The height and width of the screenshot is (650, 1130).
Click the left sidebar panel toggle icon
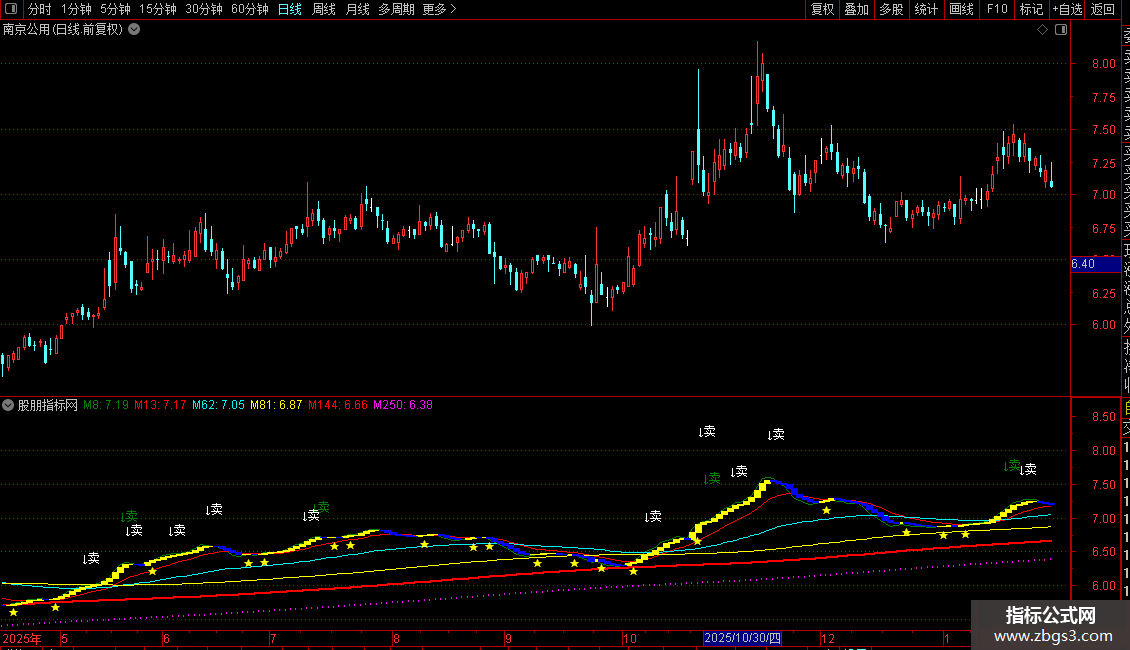[x=12, y=10]
